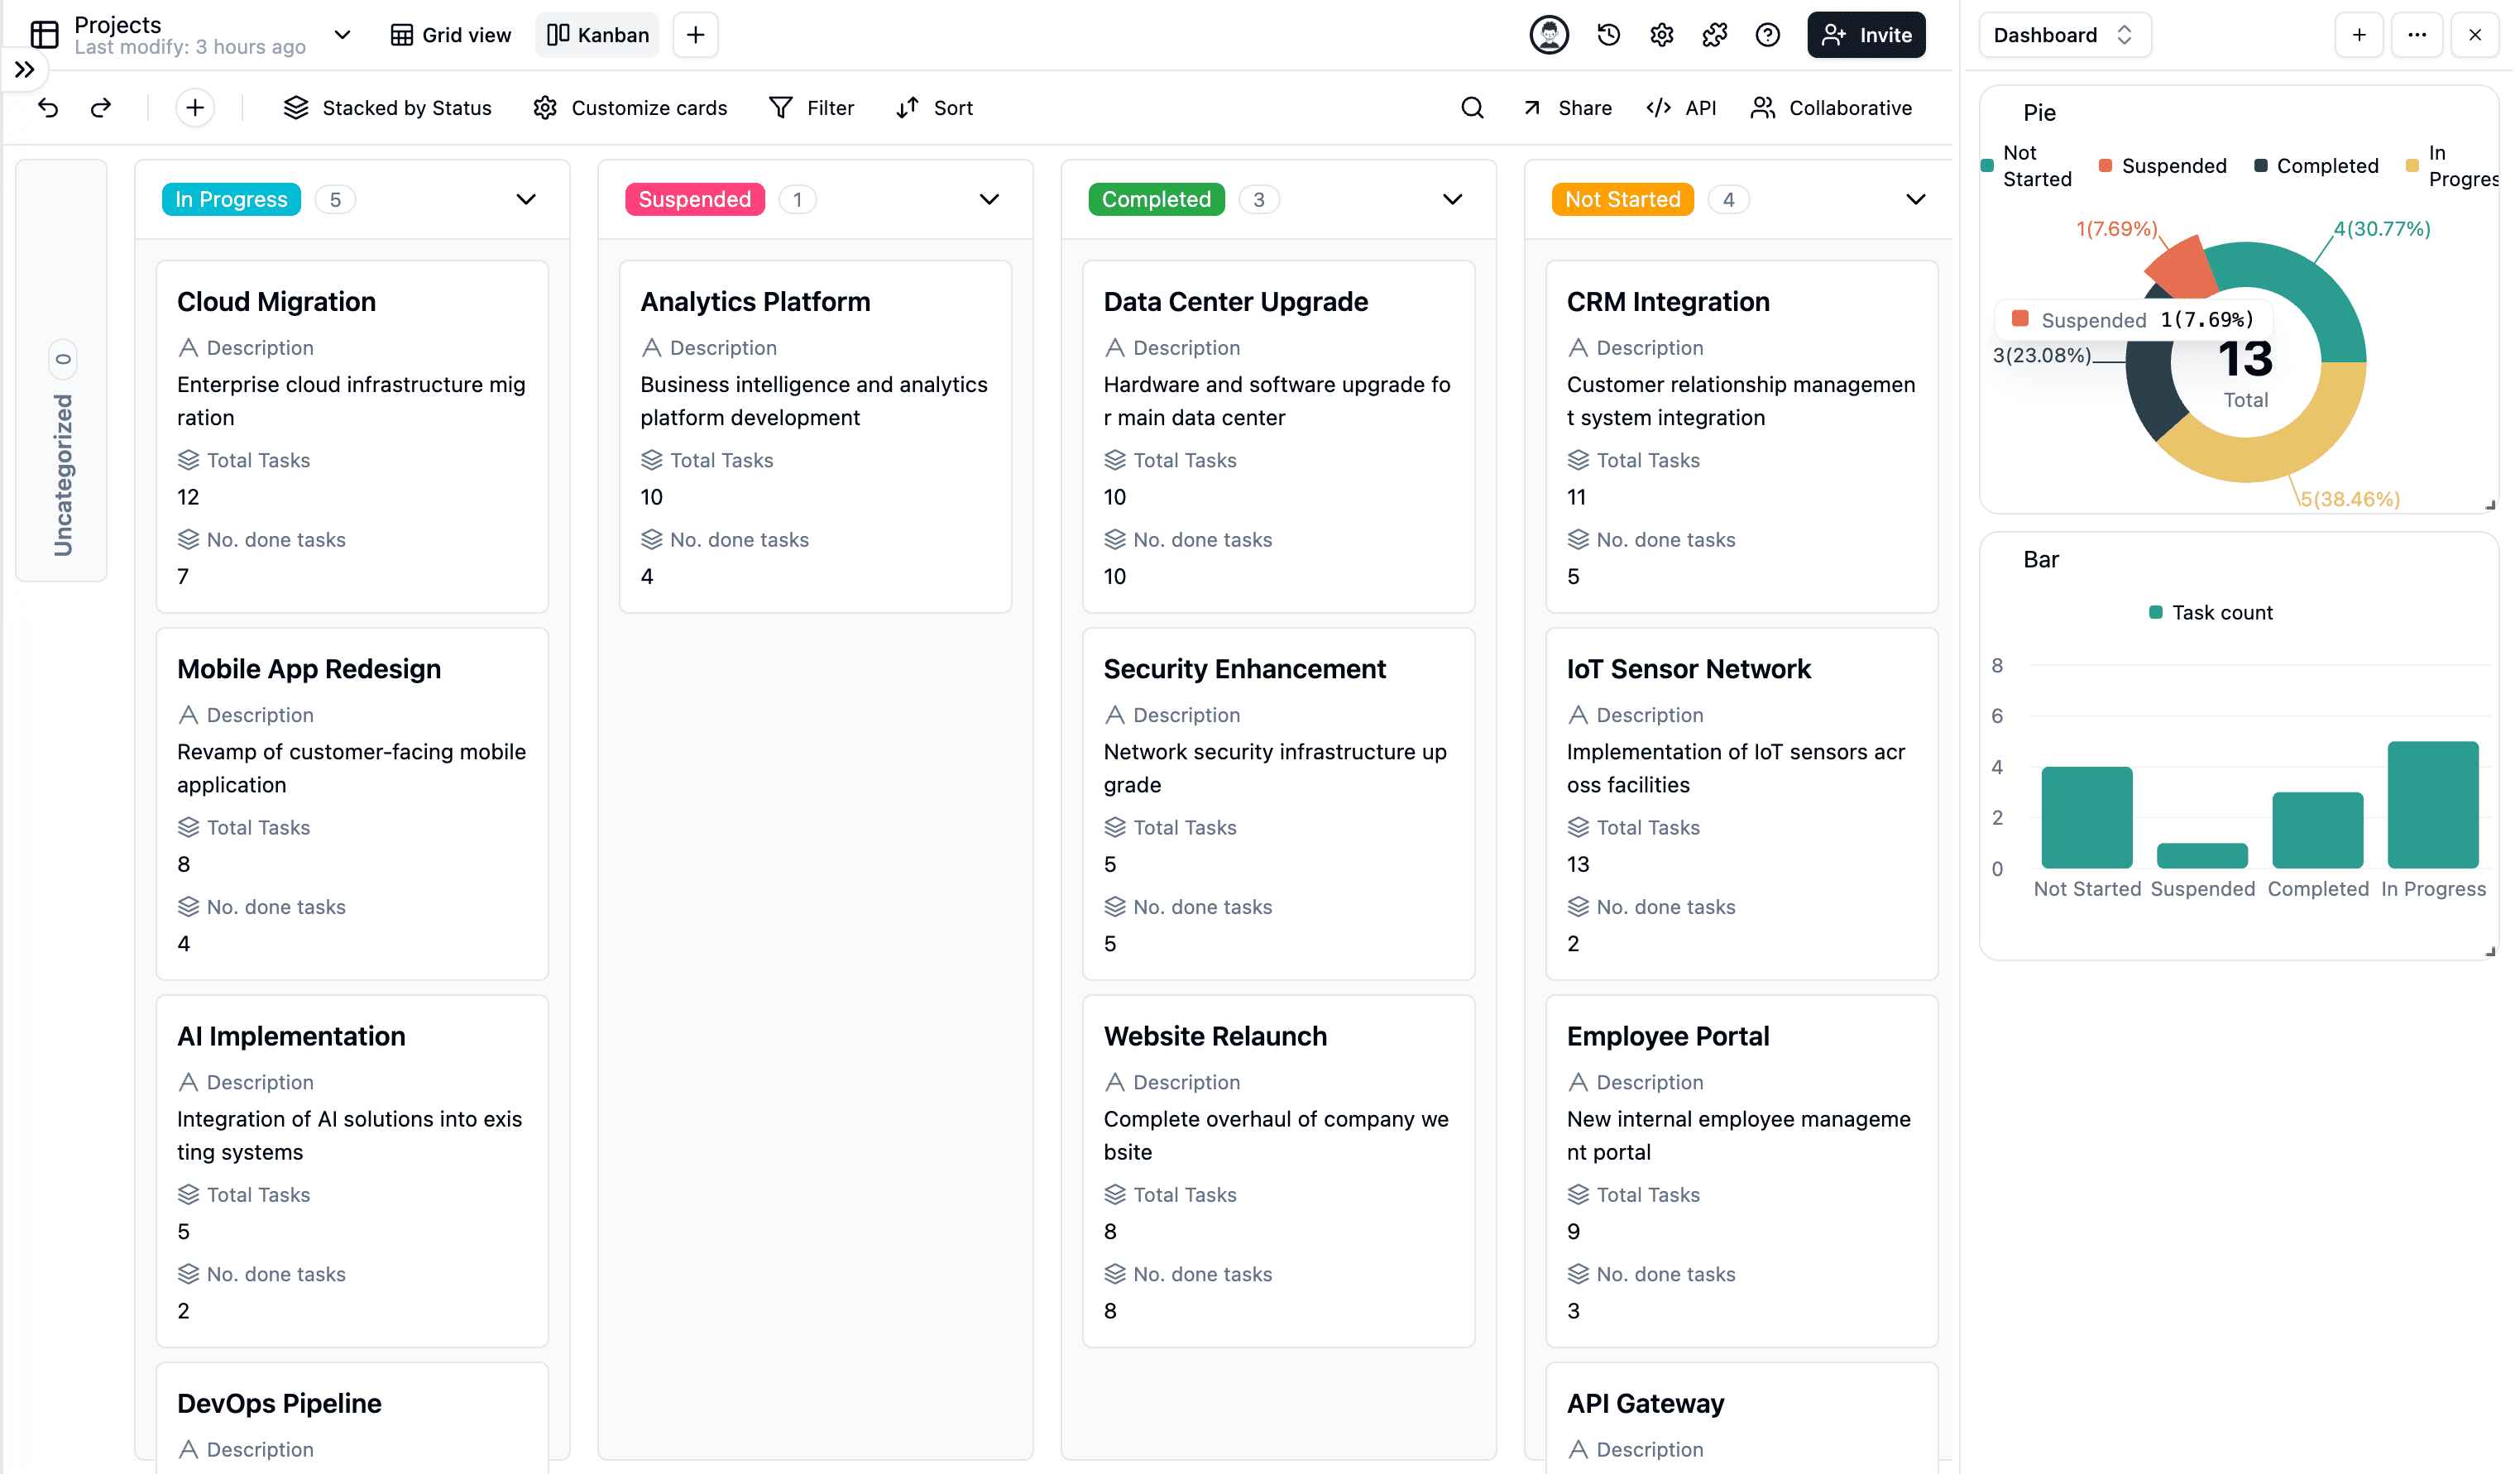Click the undo arrow icon
Screen dimensions: 2520x1474
pyautogui.click(x=48, y=107)
